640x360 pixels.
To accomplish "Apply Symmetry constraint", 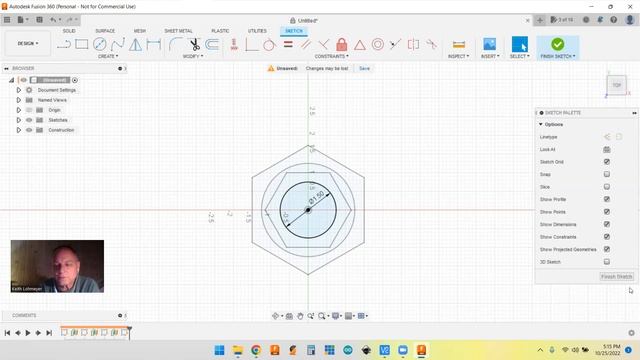I will click(413, 44).
